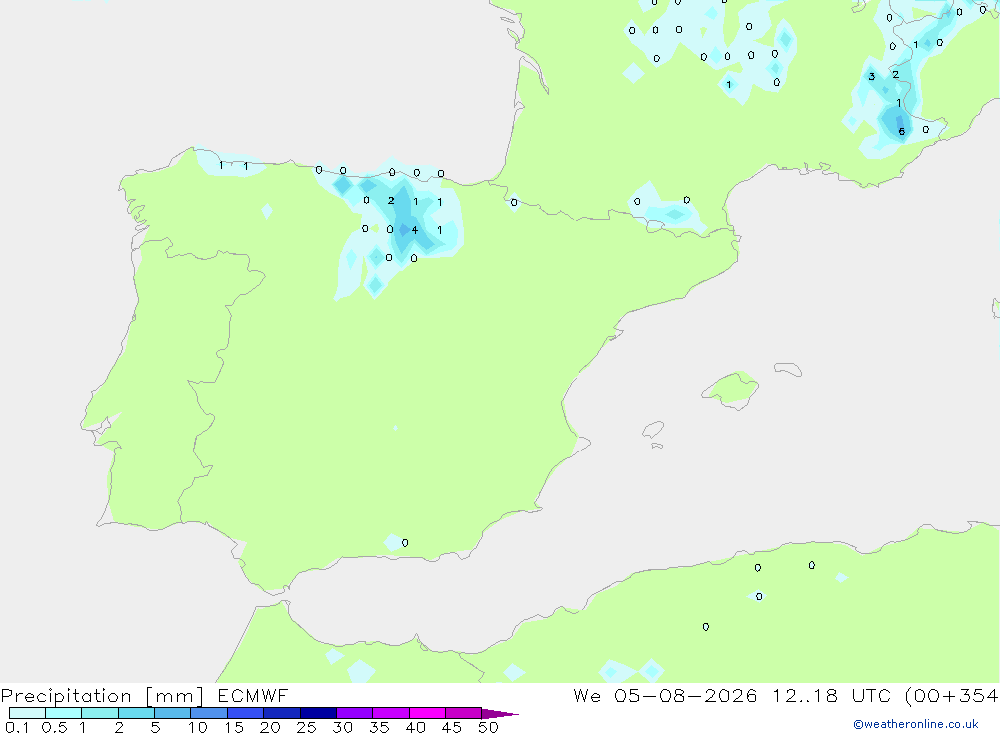The image size is (1000, 733).
Task: Click the 20–25 mm legend color swatch
Action: point(281,713)
